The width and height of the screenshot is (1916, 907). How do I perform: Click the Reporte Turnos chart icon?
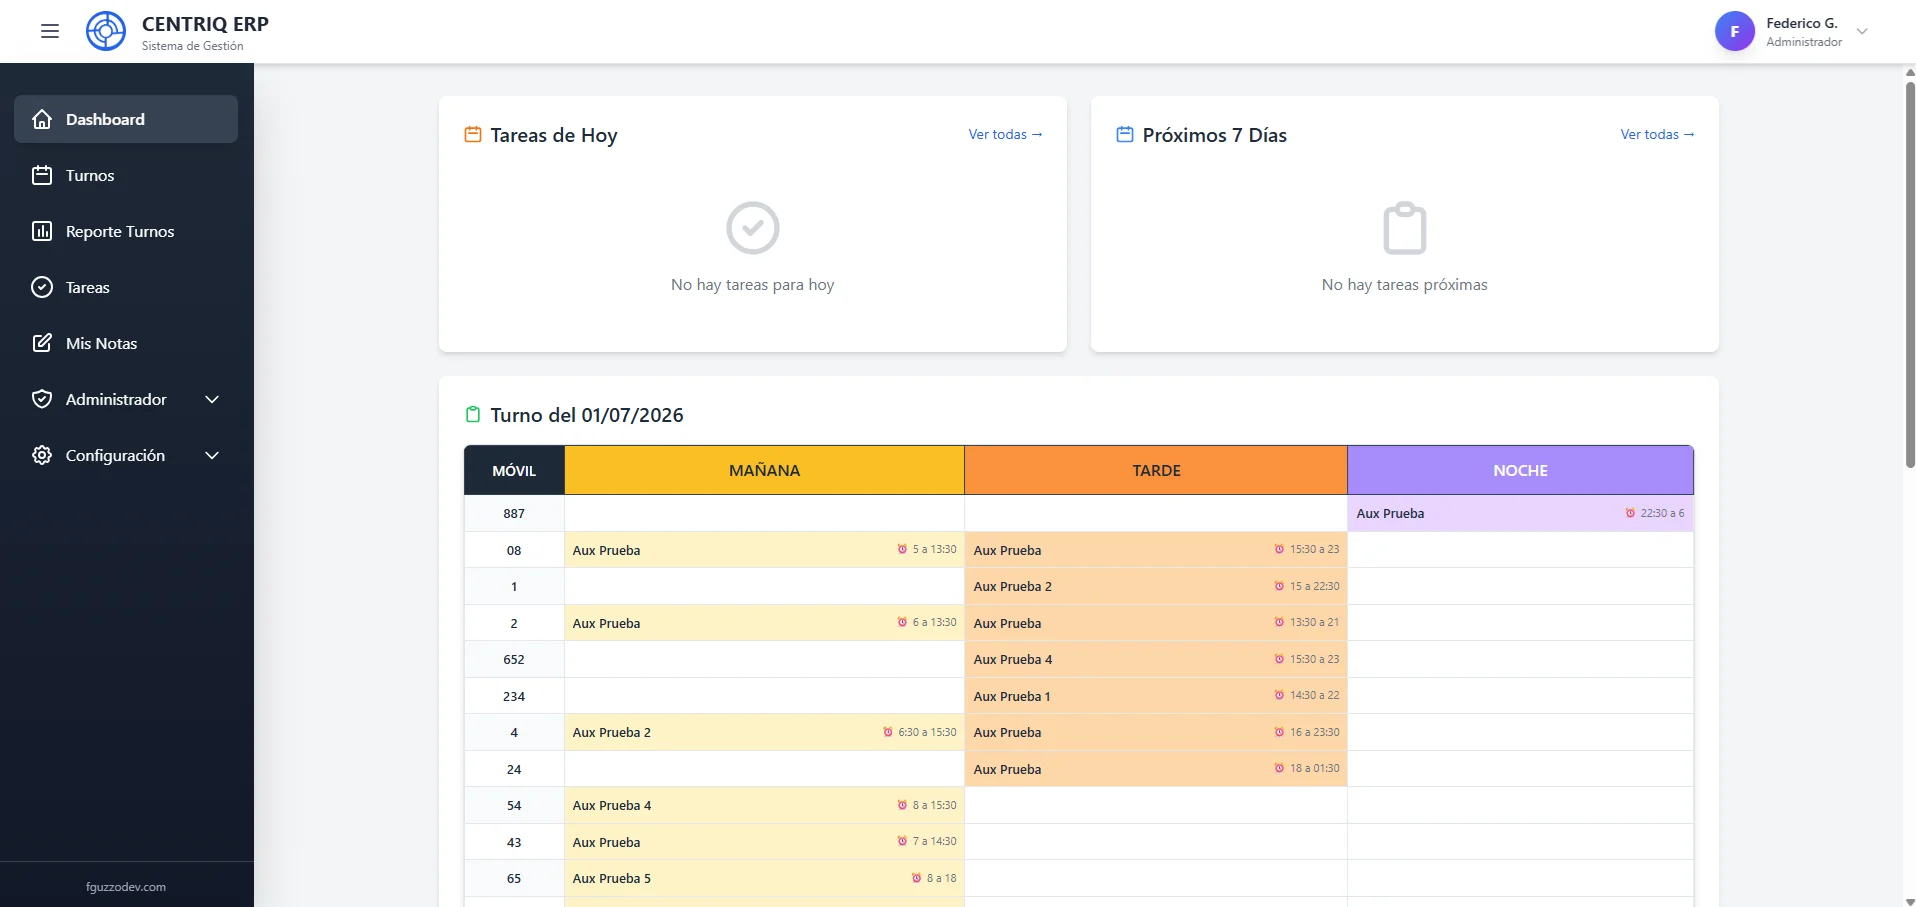tap(42, 231)
